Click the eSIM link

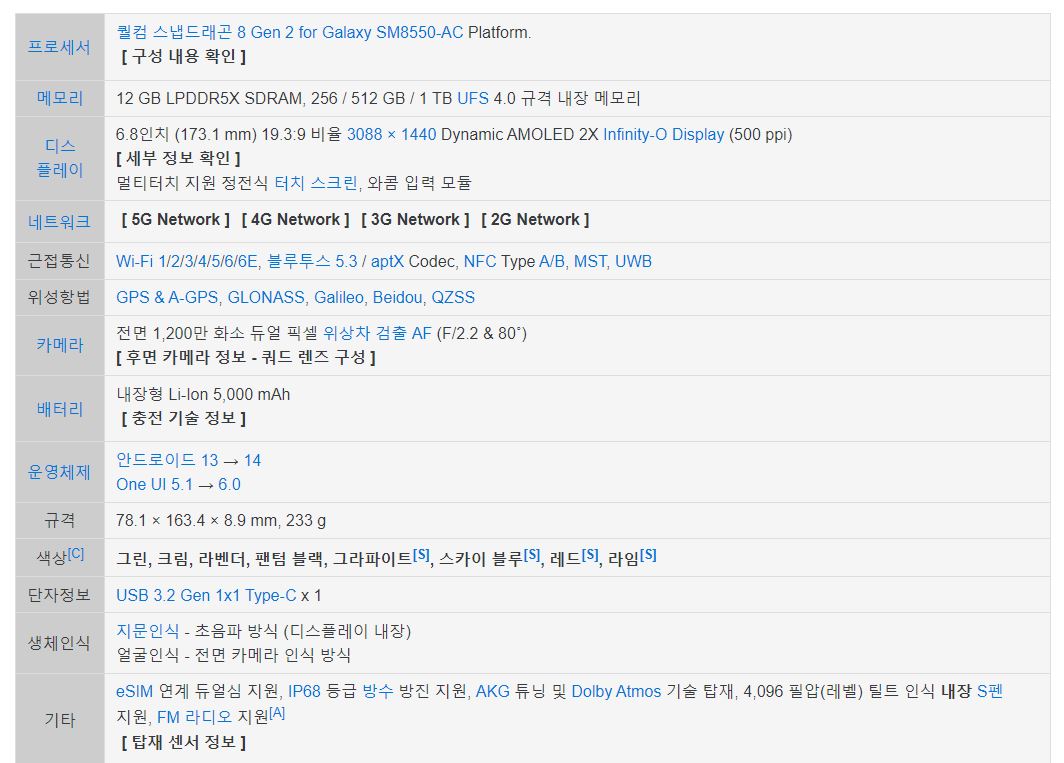coord(134,692)
